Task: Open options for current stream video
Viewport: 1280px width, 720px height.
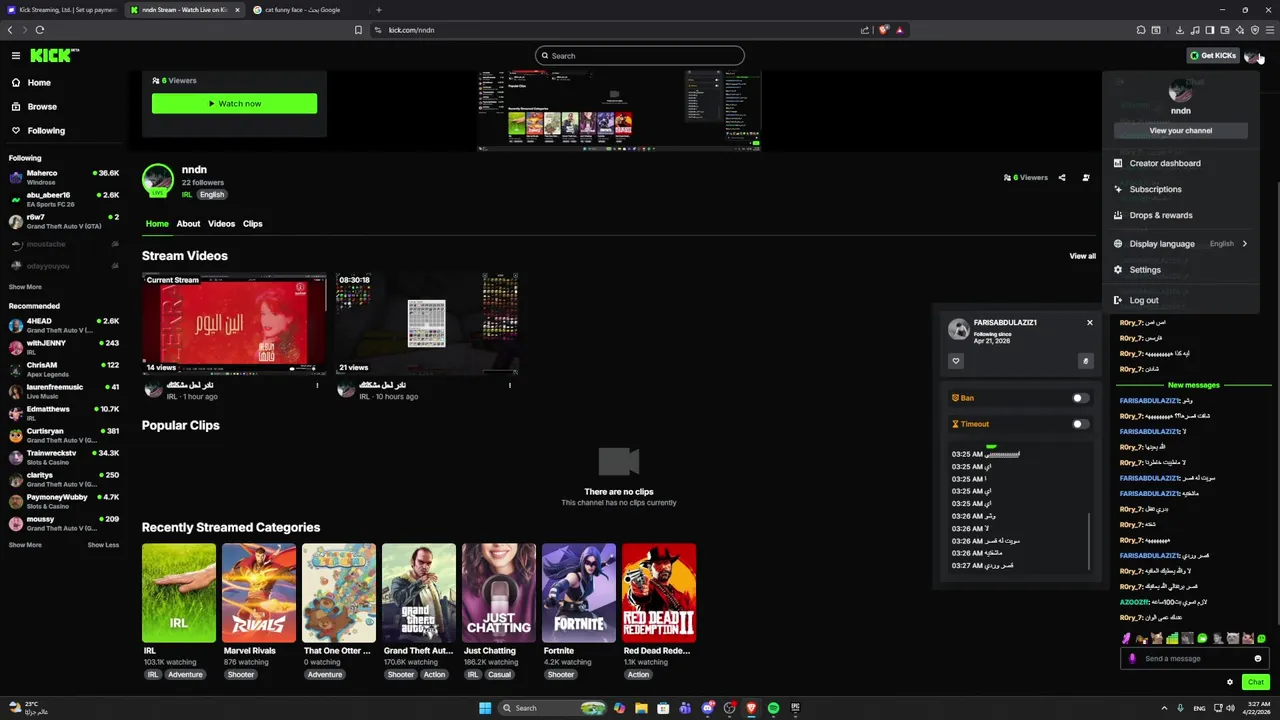Action: coord(317,385)
